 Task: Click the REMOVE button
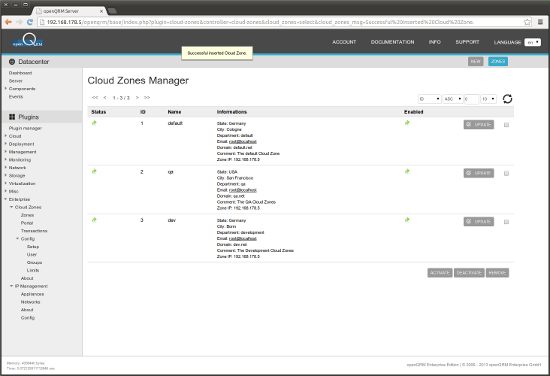497,273
